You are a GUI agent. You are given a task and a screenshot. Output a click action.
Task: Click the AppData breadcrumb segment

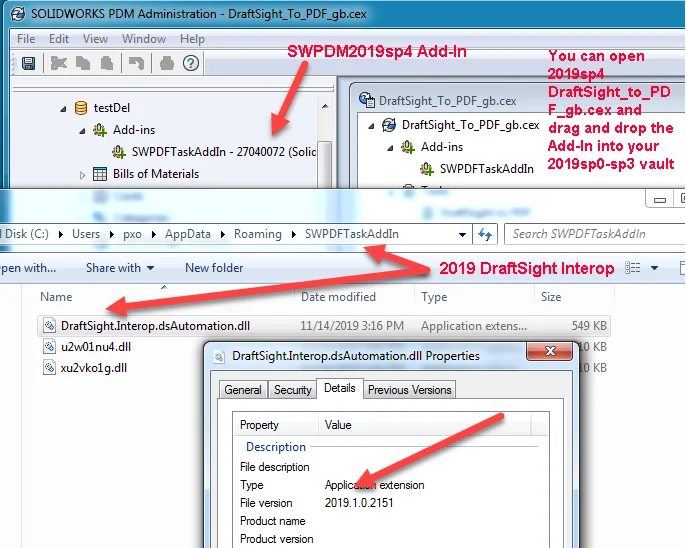188,234
